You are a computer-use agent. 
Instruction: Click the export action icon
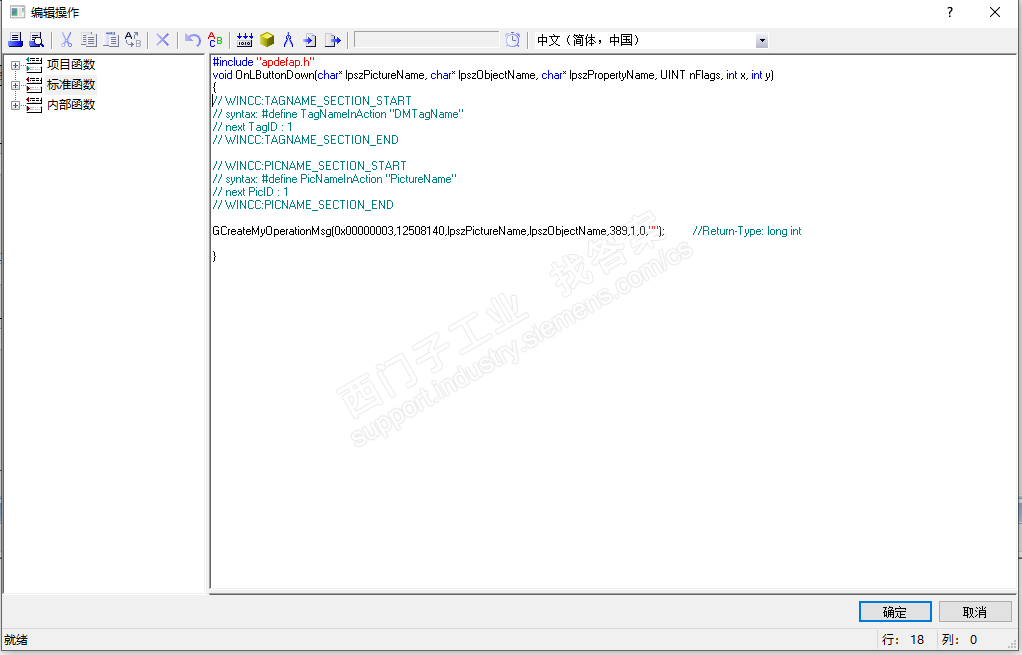point(333,40)
